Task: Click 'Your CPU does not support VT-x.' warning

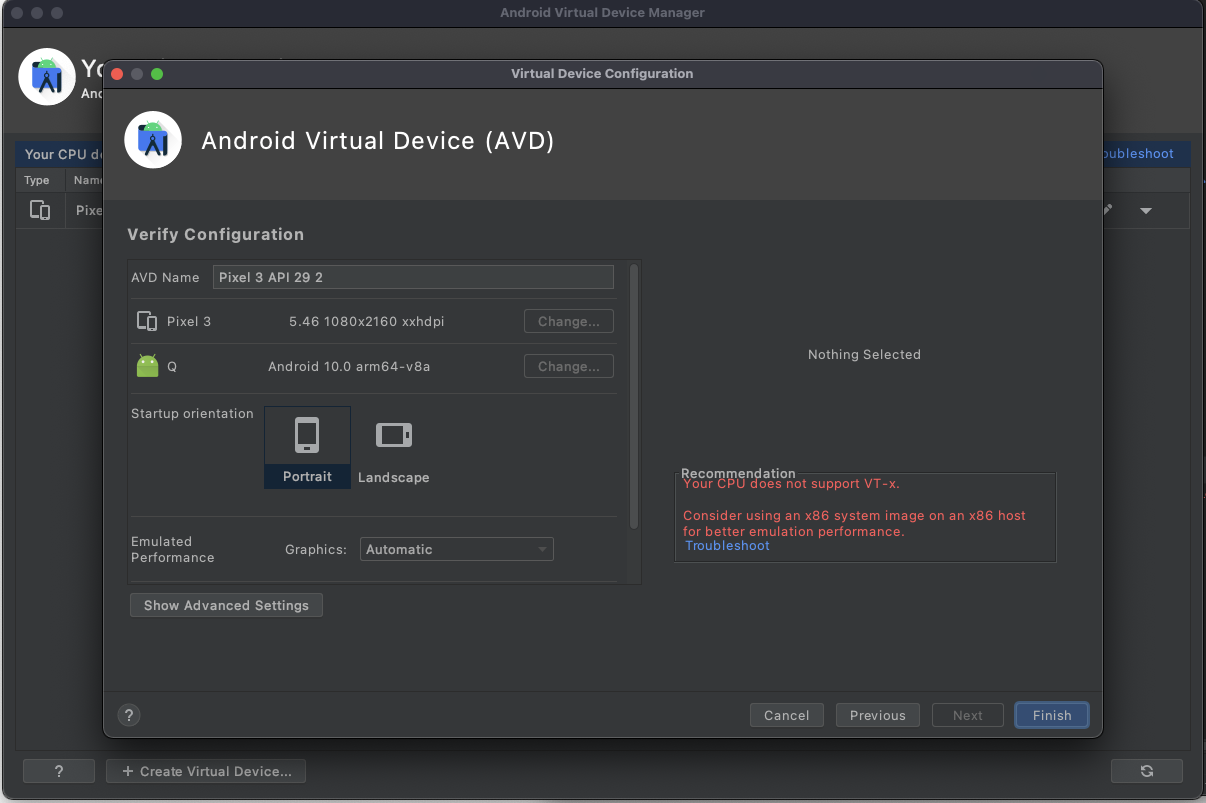Action: [x=791, y=484]
